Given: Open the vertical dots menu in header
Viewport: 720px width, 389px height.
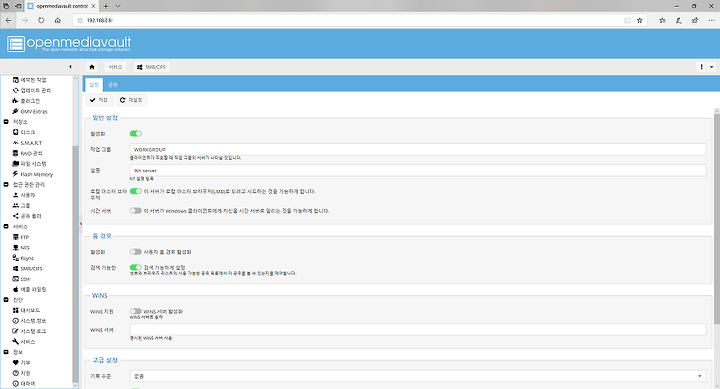Looking at the screenshot, I should pyautogui.click(x=702, y=67).
